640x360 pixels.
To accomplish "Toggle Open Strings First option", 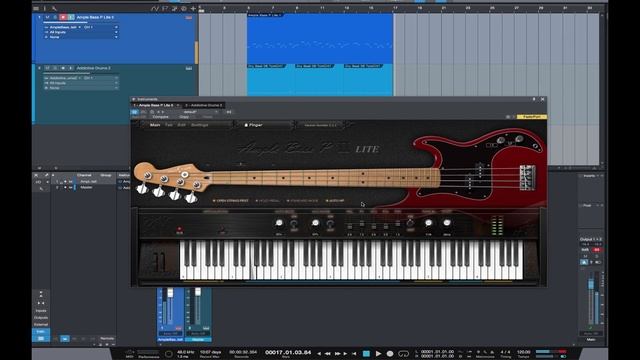I will click(x=231, y=201).
